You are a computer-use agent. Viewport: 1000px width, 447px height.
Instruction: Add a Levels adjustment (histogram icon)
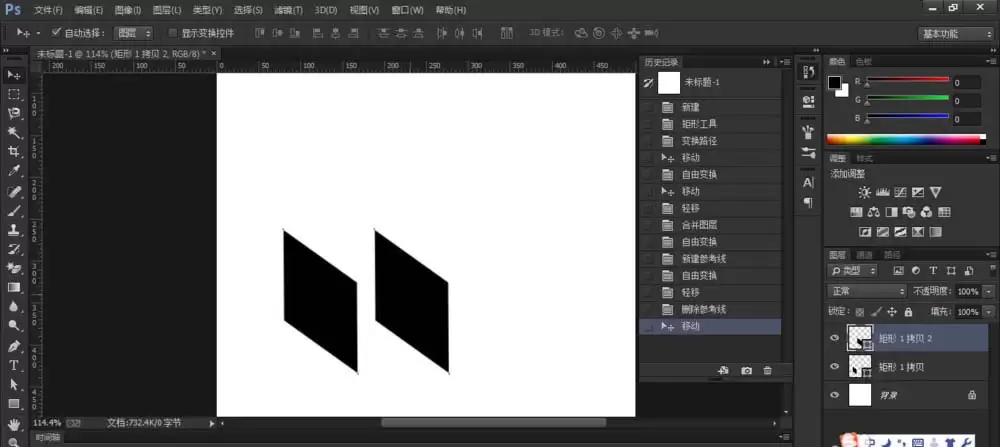pos(883,192)
